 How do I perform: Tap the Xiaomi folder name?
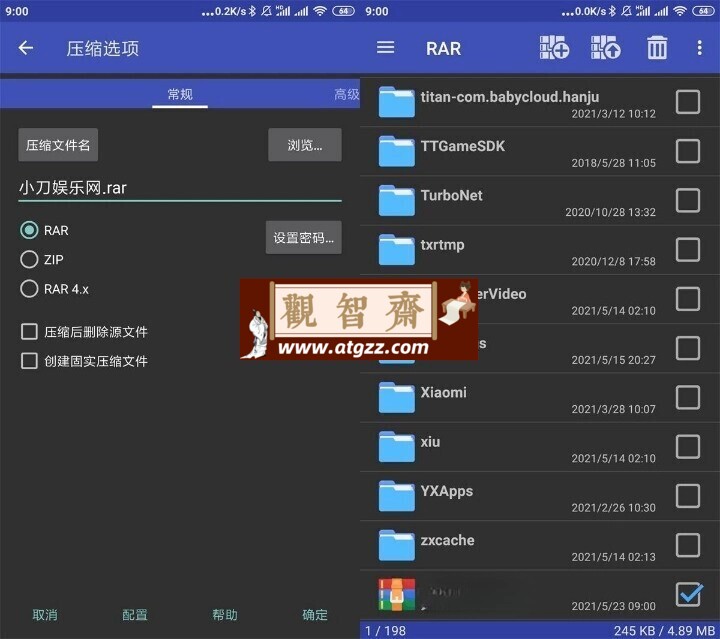(x=444, y=392)
